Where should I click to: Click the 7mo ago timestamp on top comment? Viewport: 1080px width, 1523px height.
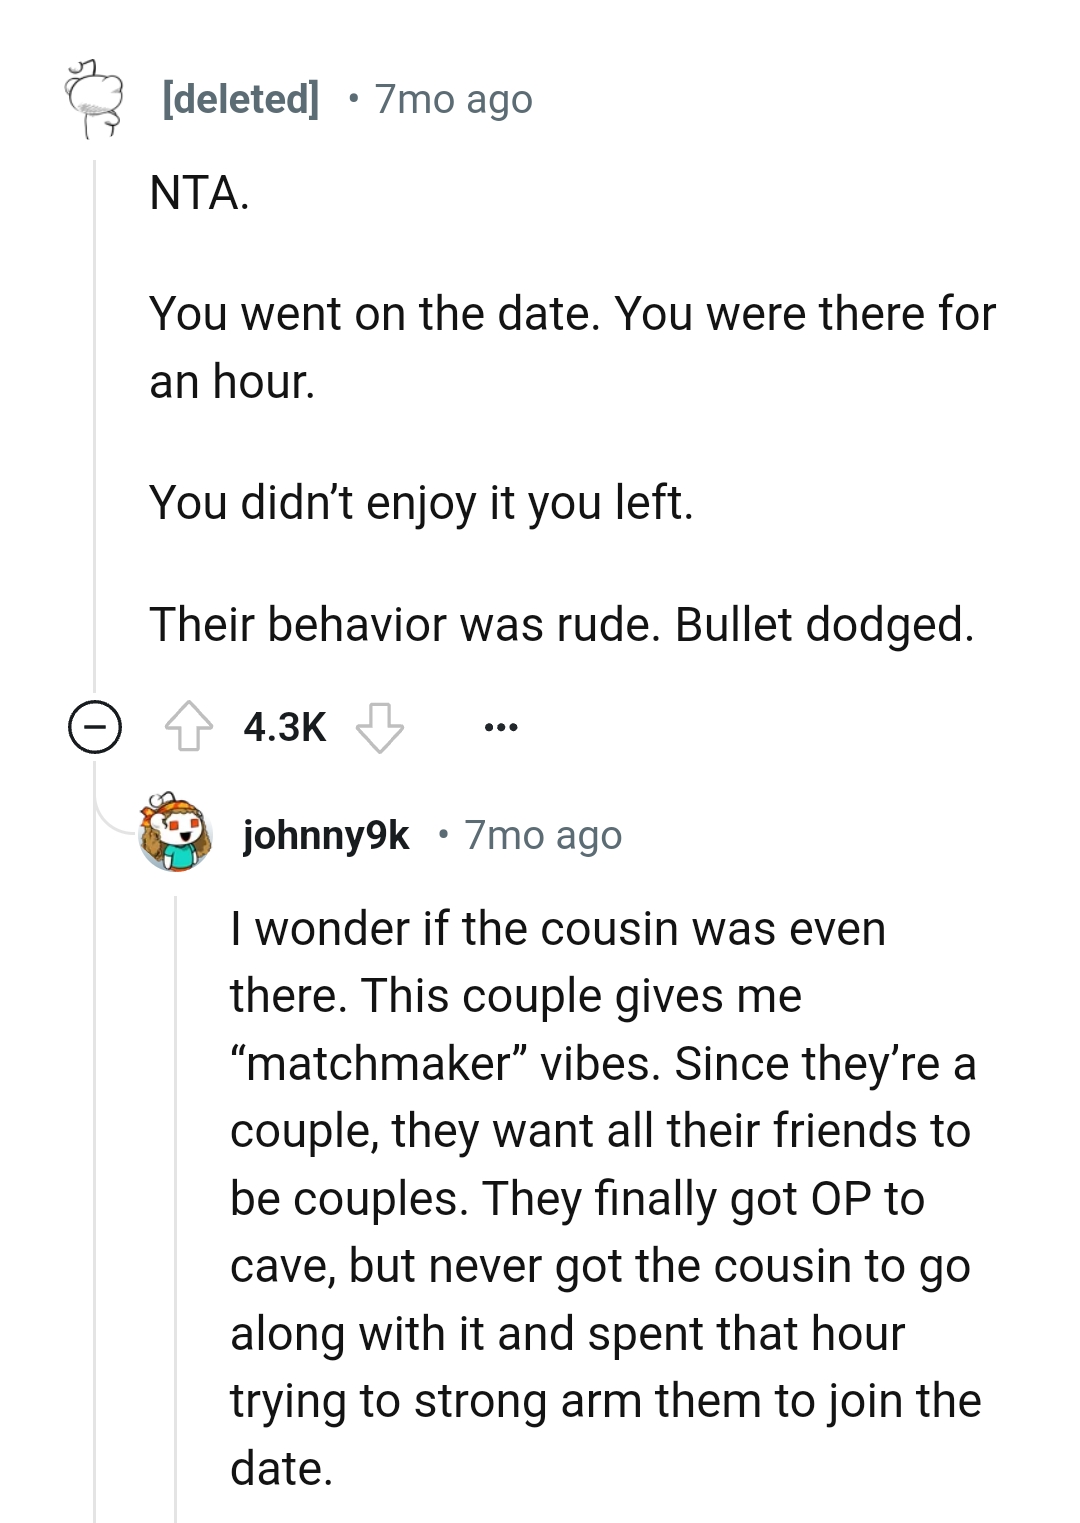(x=452, y=98)
